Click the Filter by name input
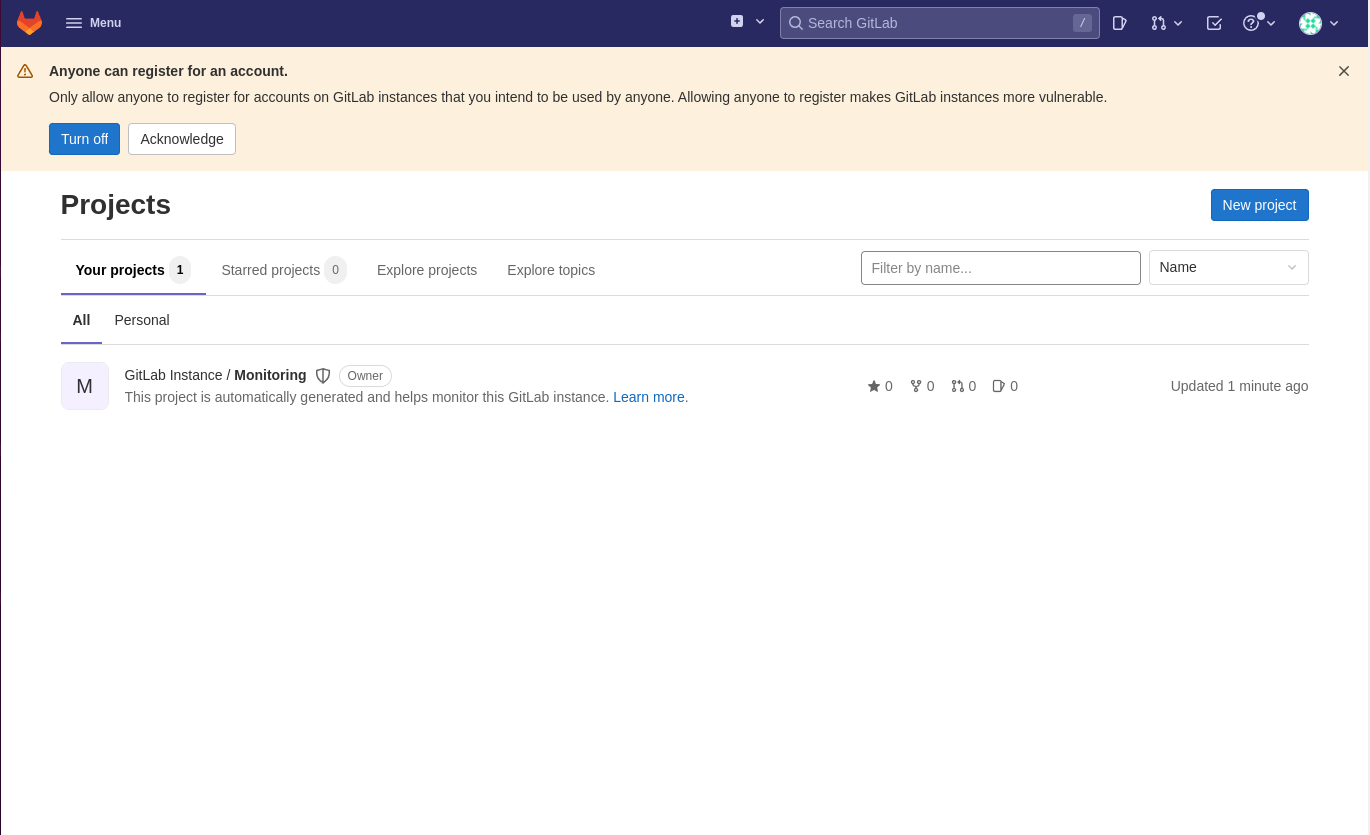Viewport: 1370px width, 835px height. [1000, 268]
